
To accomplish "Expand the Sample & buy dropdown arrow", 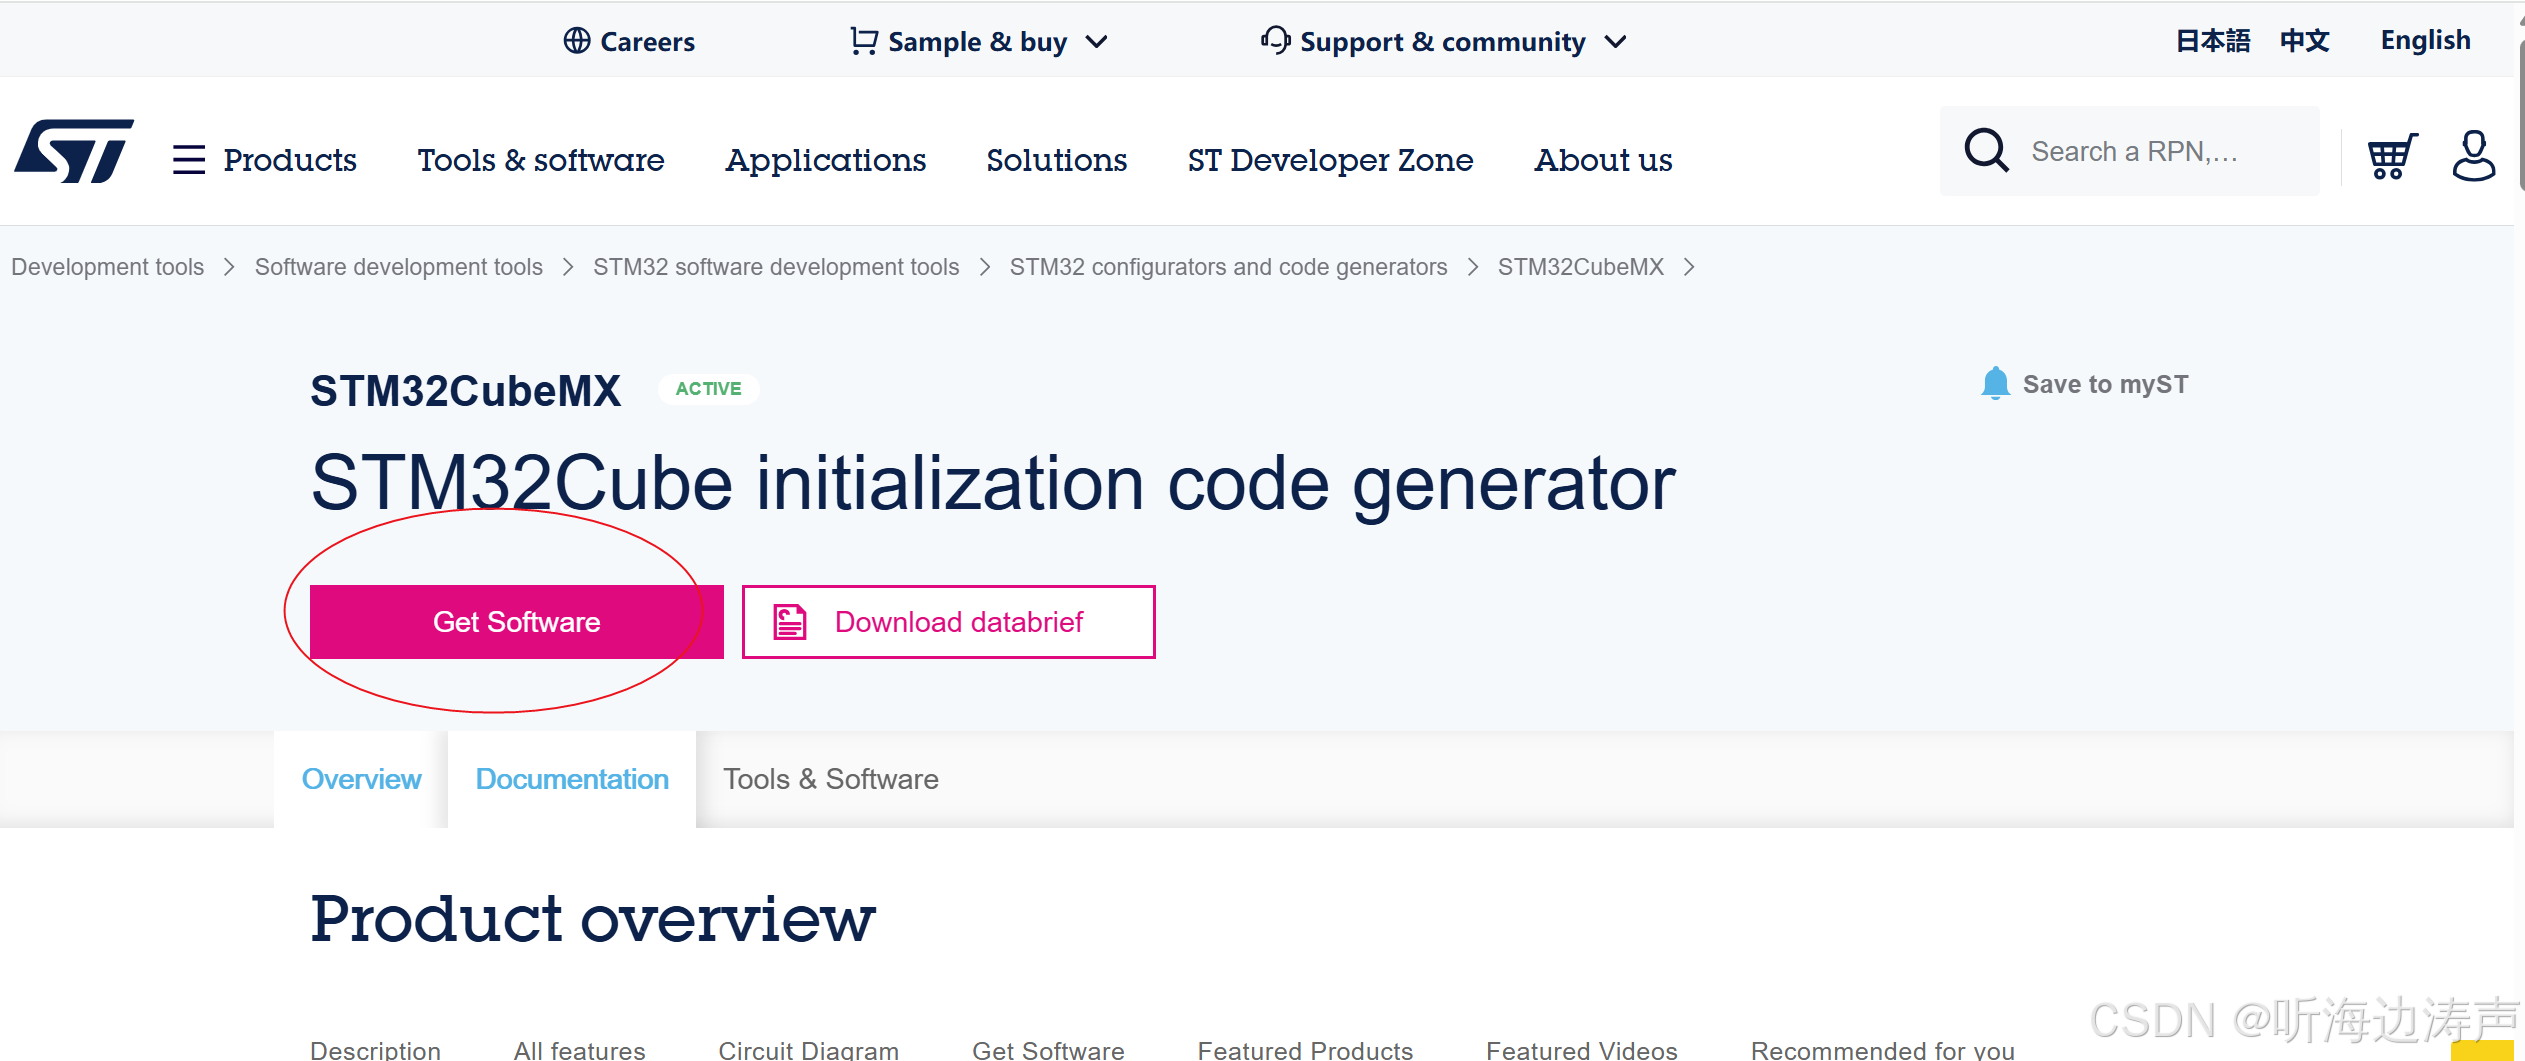I will (x=1097, y=42).
